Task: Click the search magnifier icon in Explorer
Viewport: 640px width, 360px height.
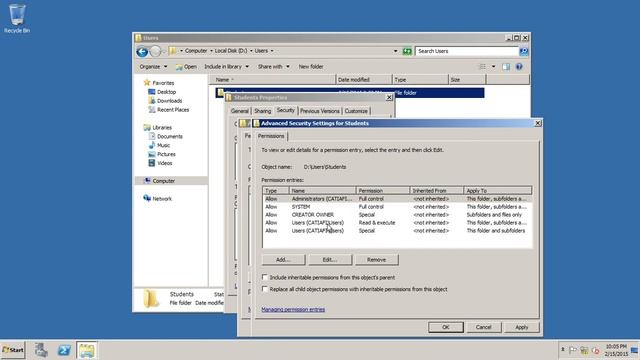Action: pyautogui.click(x=524, y=51)
